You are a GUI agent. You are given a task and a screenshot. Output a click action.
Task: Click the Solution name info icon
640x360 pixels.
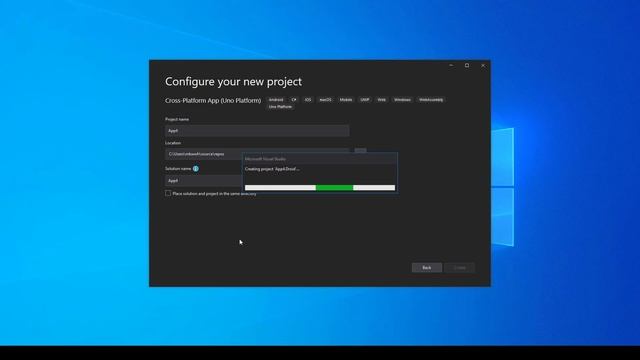tap(196, 169)
